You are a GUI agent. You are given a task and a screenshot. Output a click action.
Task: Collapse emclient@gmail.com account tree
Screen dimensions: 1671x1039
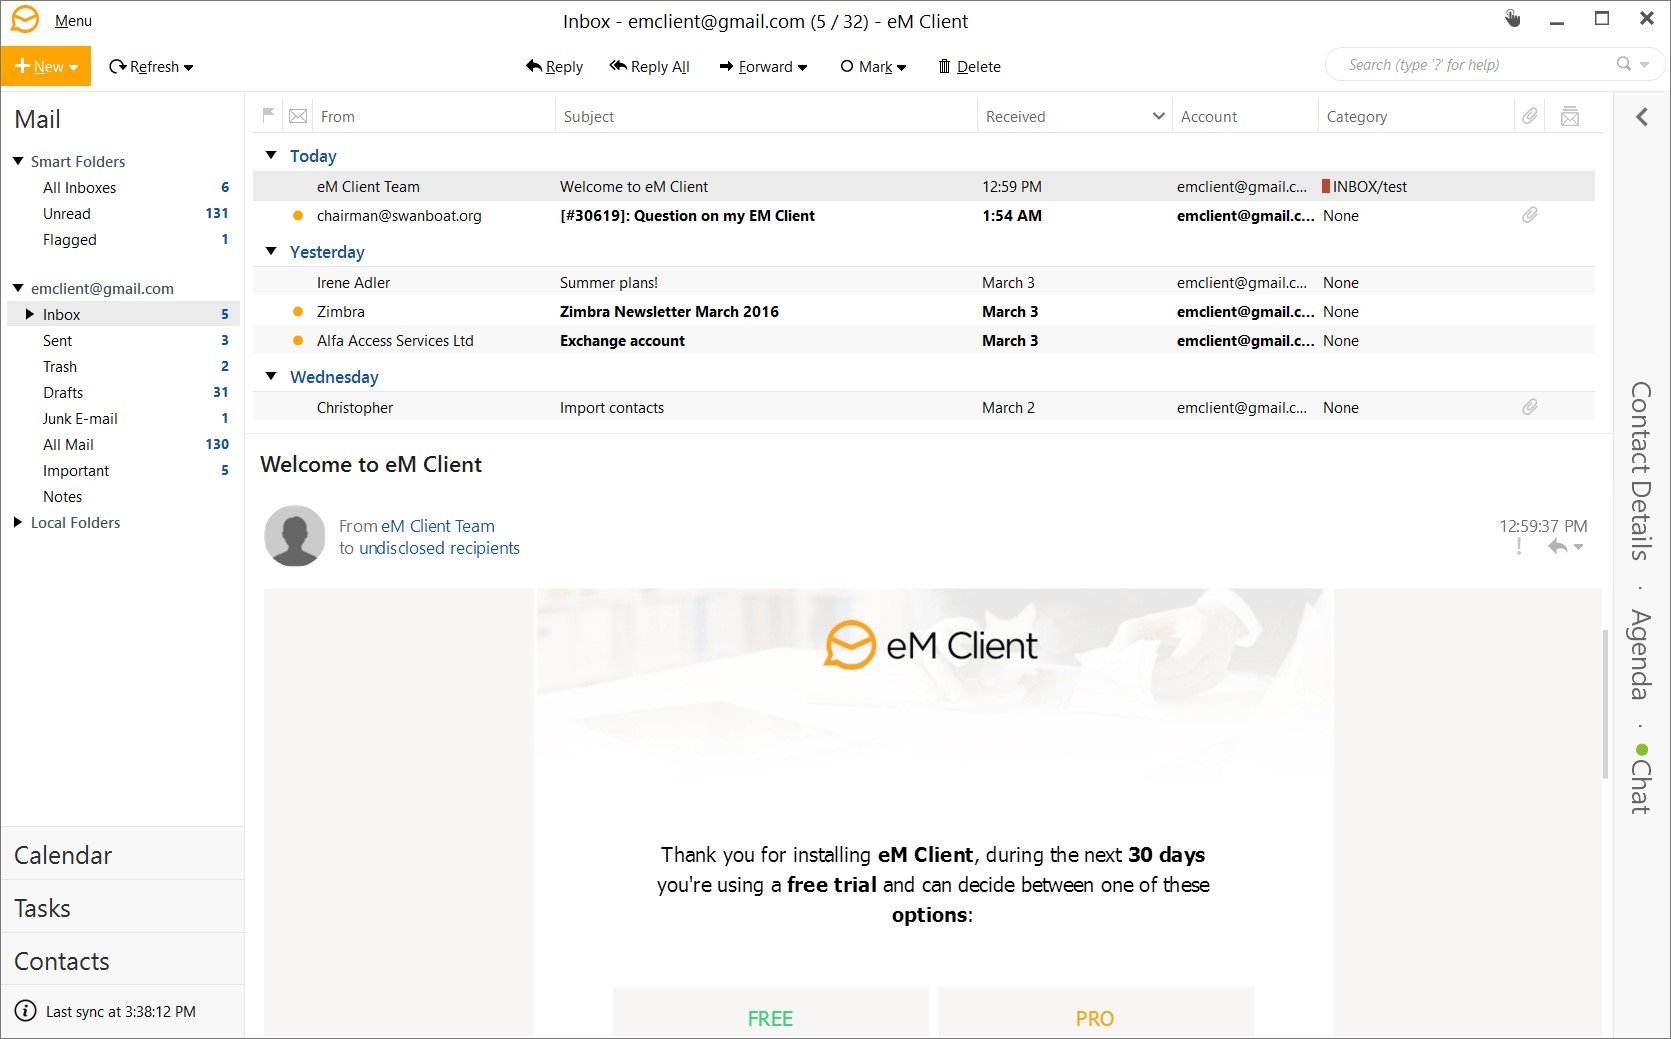(18, 287)
